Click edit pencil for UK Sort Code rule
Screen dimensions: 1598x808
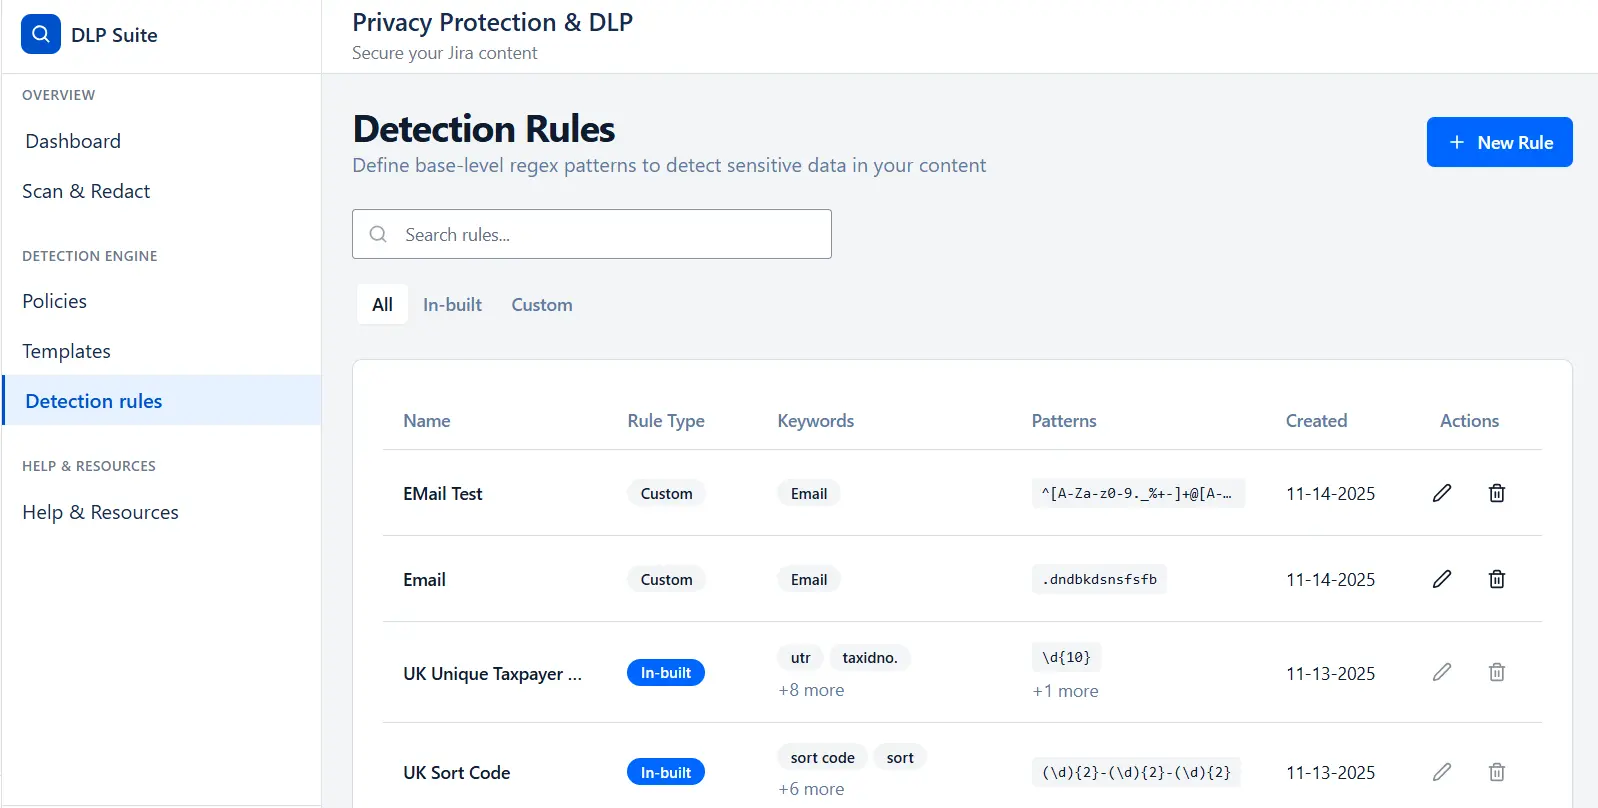click(1441, 771)
